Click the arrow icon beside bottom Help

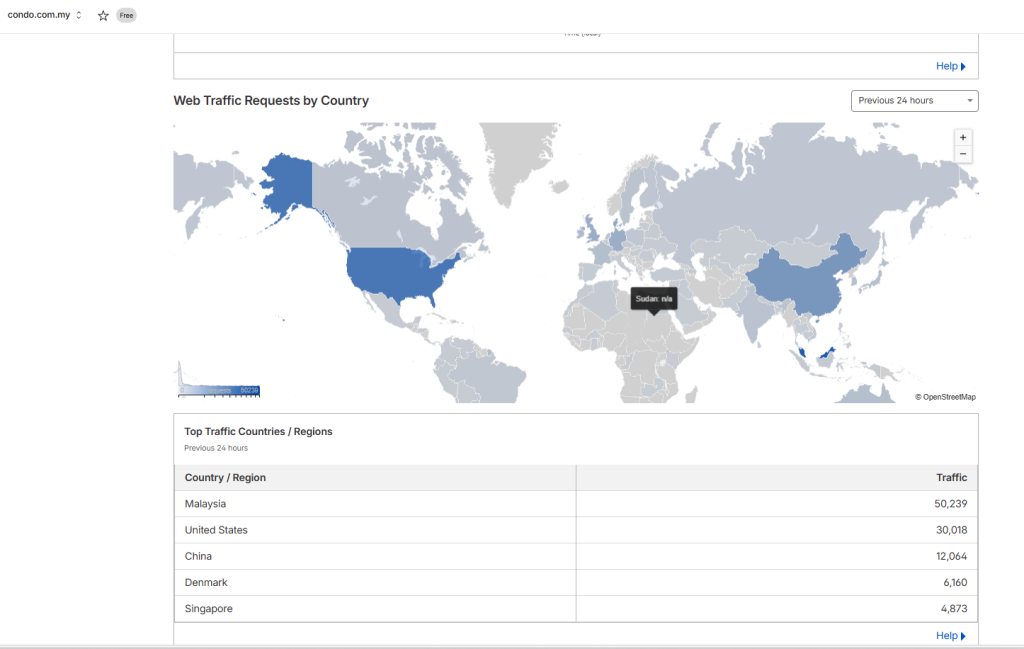pos(963,636)
